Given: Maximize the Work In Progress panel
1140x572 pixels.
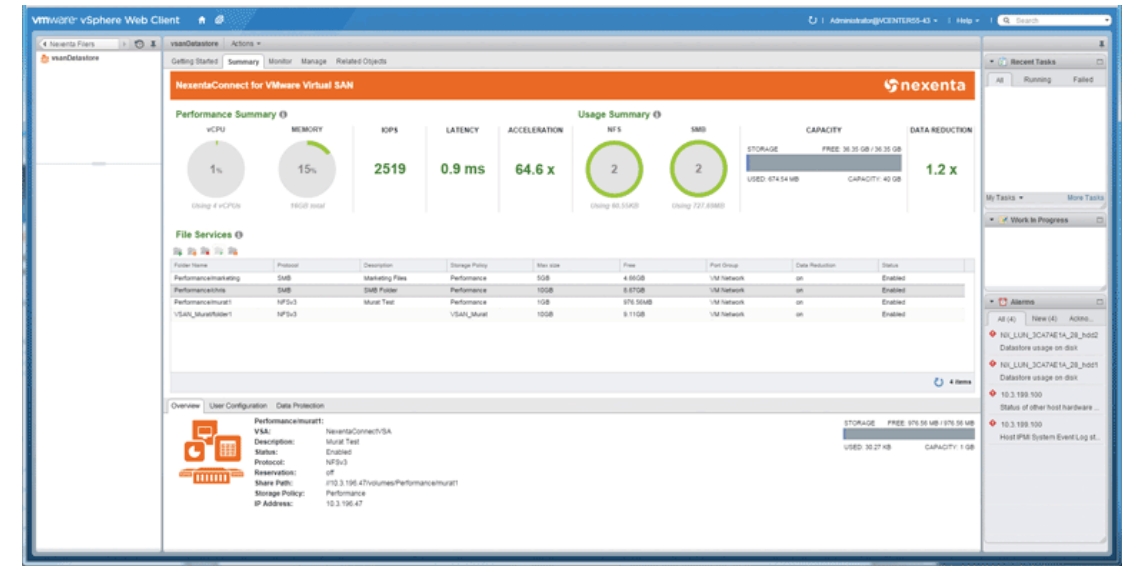Looking at the screenshot, I should 1099,219.
